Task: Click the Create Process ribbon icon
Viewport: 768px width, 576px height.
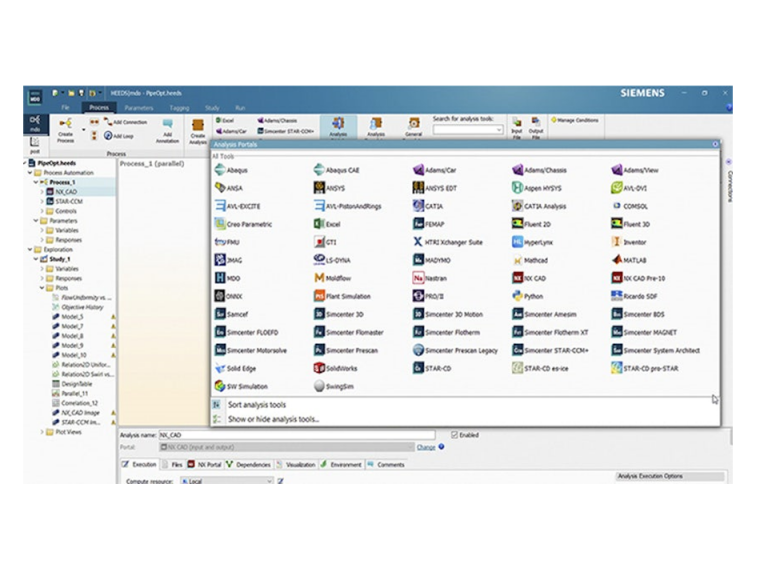Action: point(65,130)
